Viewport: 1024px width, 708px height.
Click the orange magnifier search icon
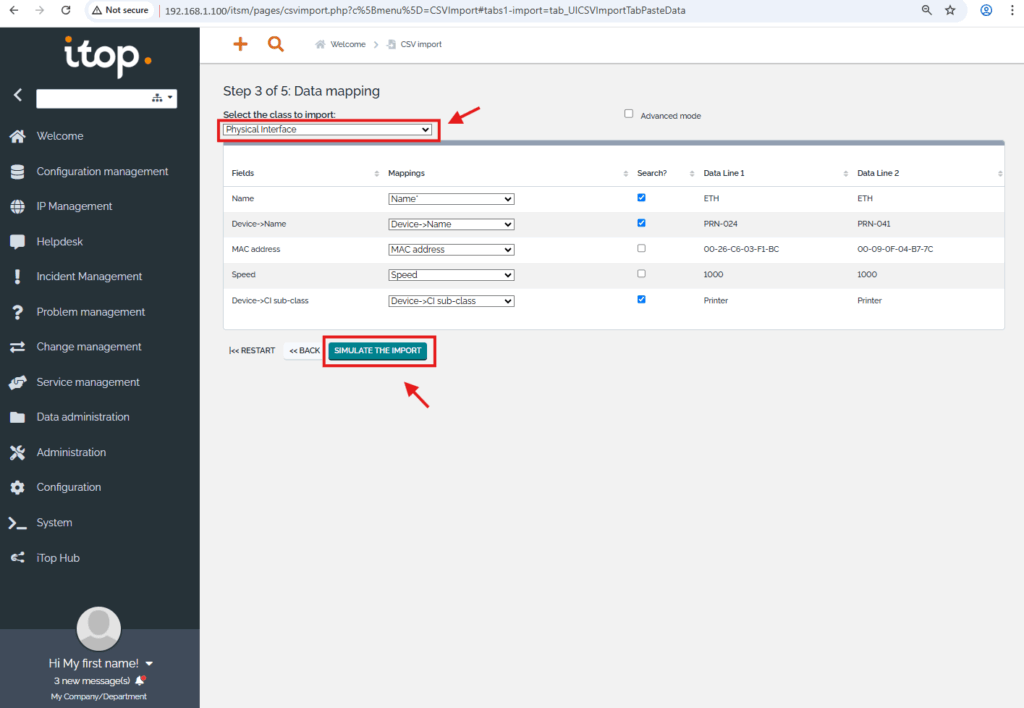[276, 44]
